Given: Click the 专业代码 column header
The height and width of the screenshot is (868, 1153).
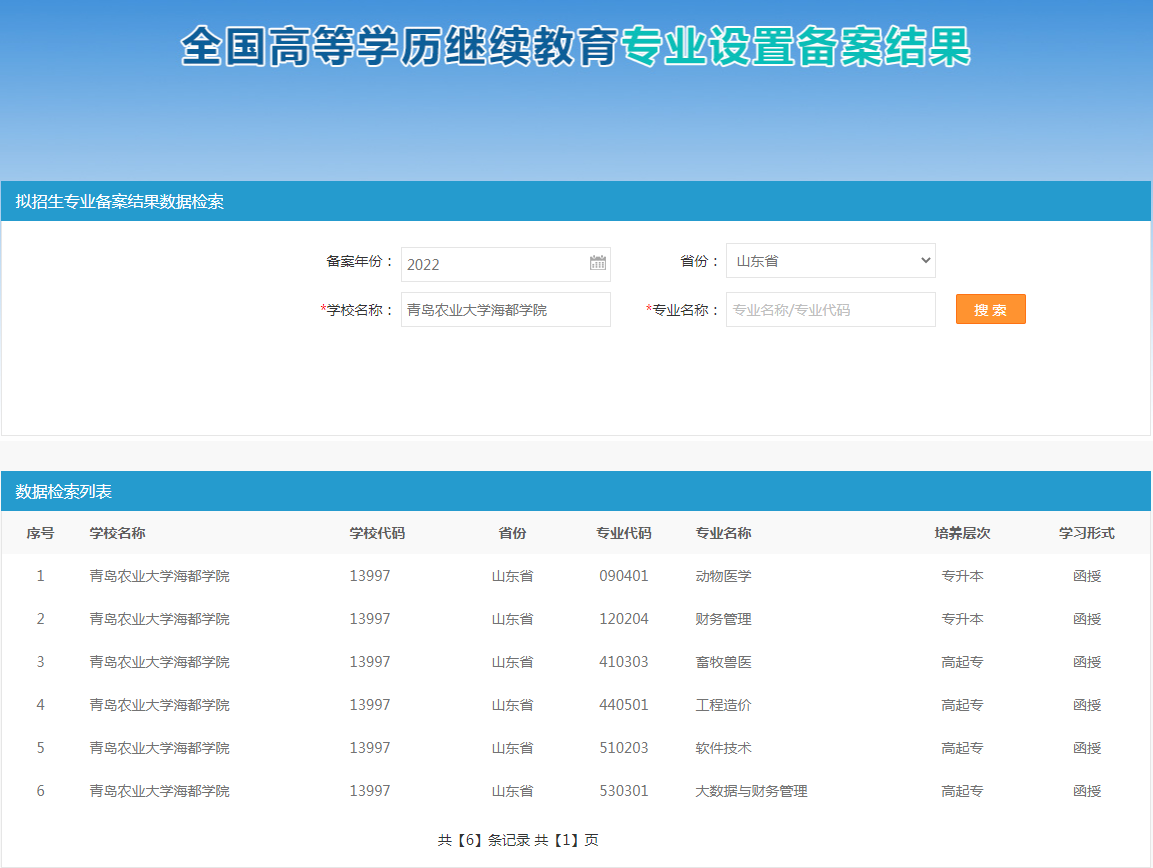Looking at the screenshot, I should click(x=623, y=533).
